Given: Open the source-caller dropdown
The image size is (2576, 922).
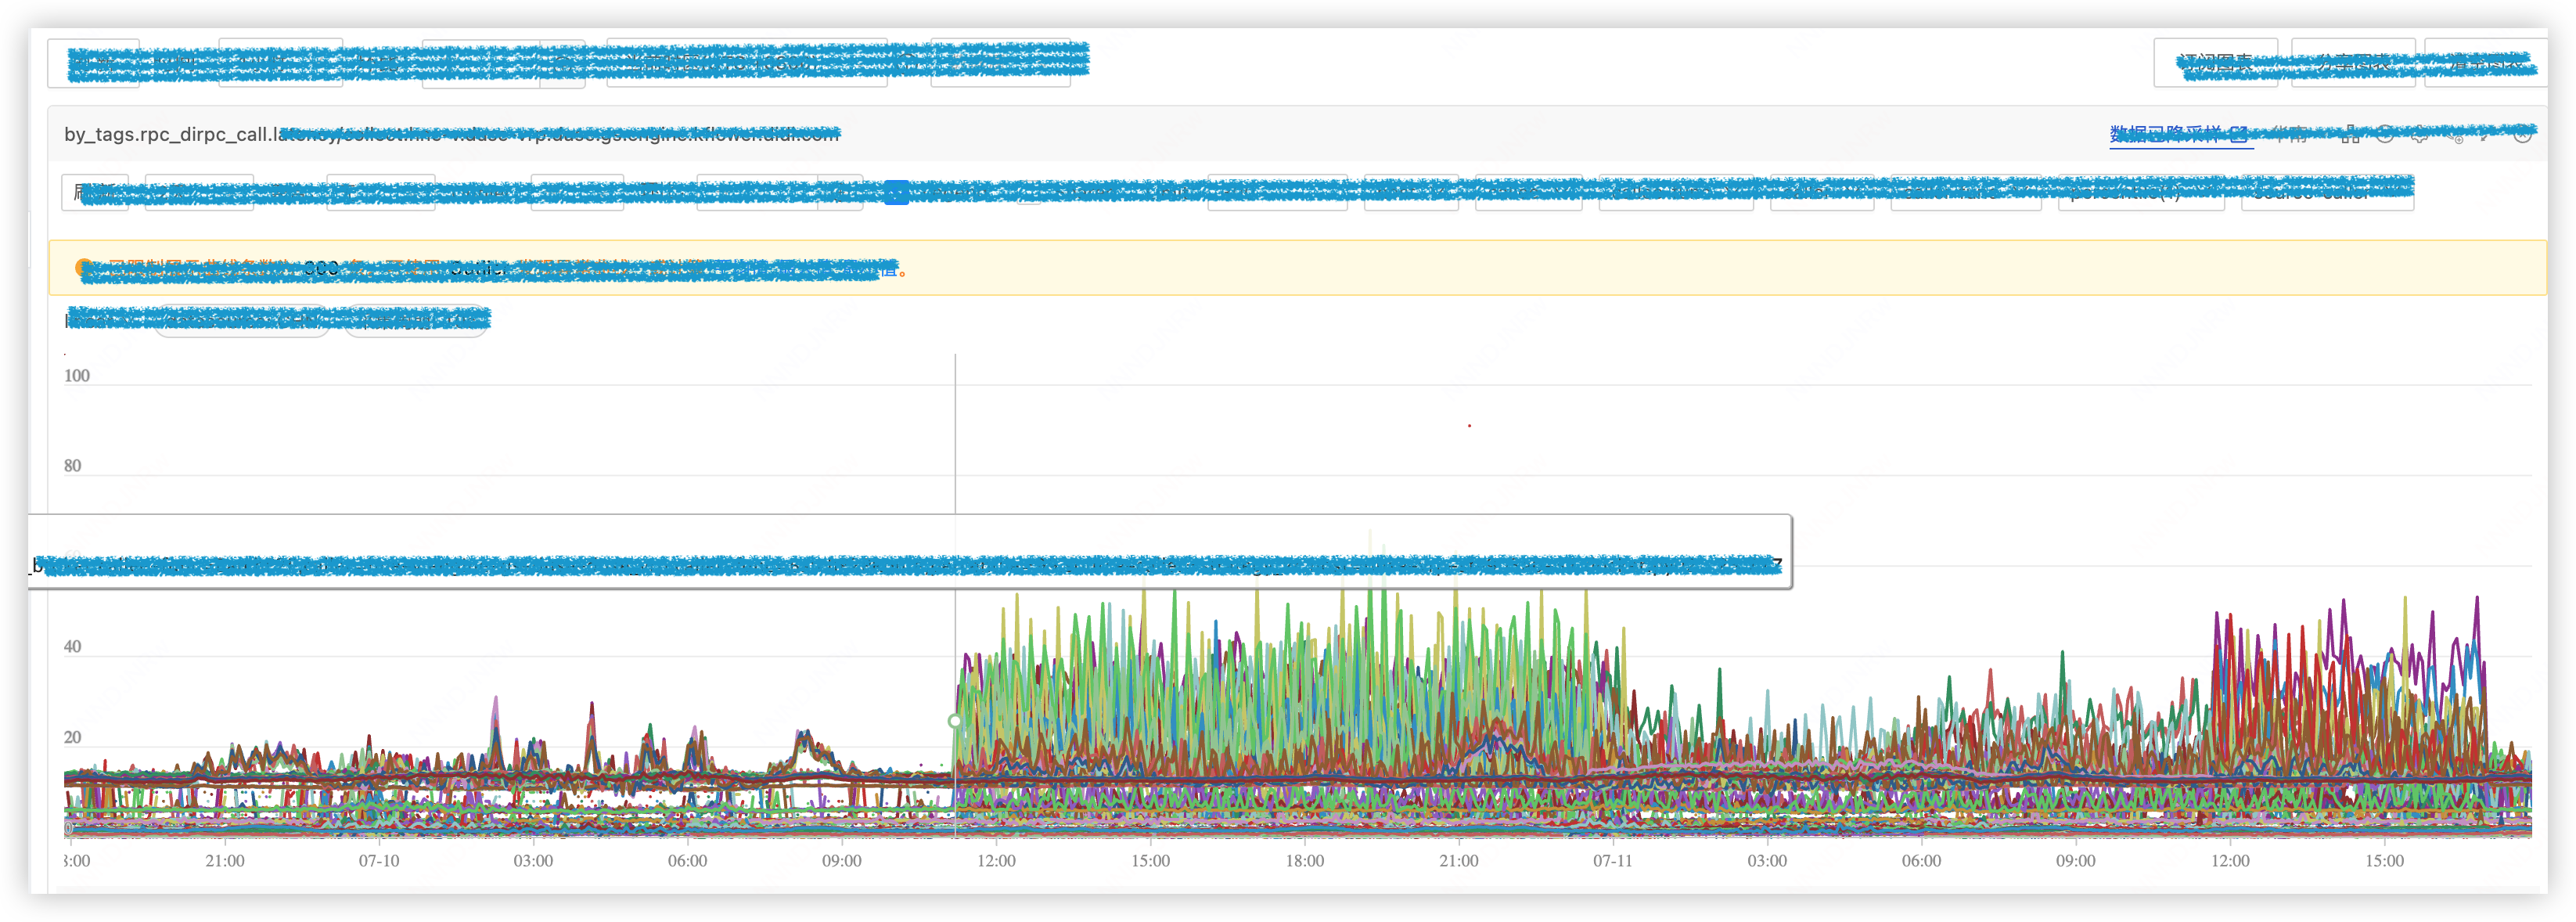Looking at the screenshot, I should click(x=2327, y=192).
